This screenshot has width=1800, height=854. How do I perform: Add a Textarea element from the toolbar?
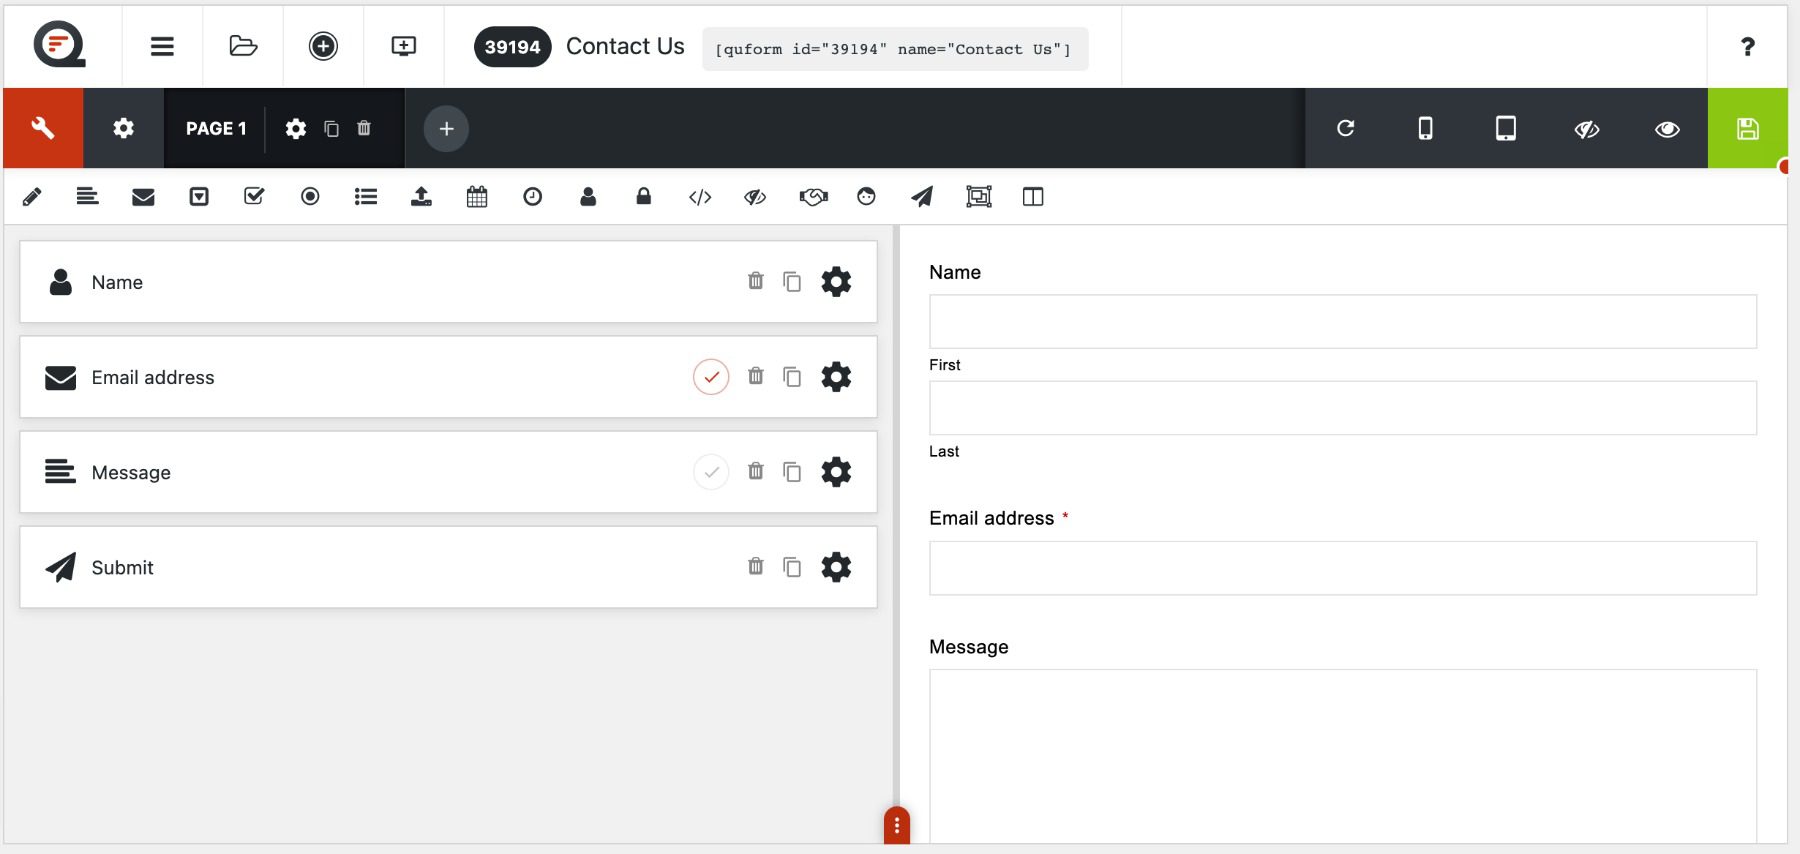(x=88, y=197)
